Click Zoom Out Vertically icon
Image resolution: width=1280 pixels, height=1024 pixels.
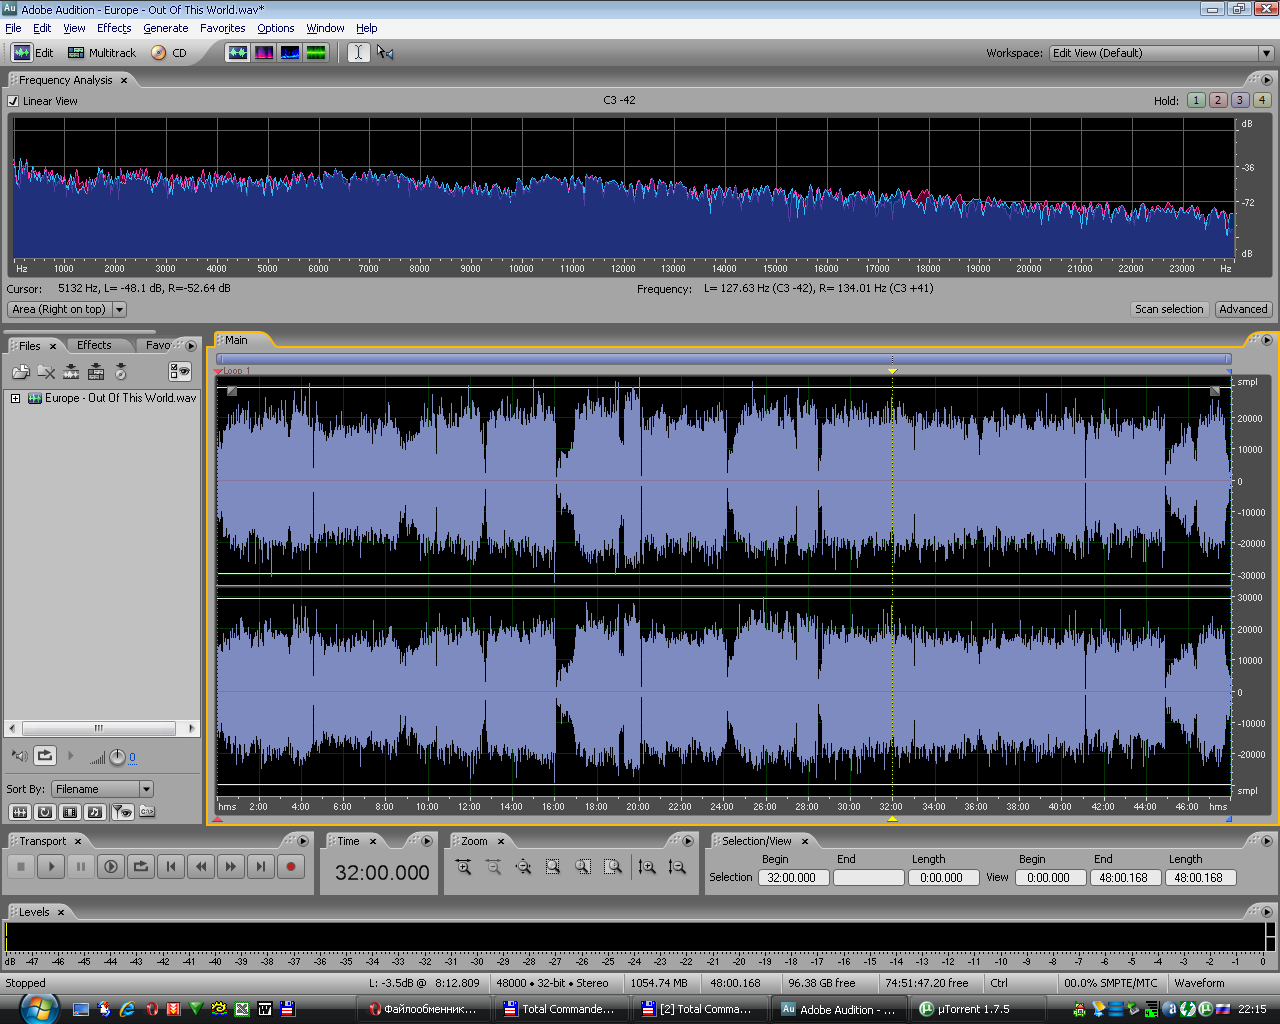pyautogui.click(x=677, y=867)
